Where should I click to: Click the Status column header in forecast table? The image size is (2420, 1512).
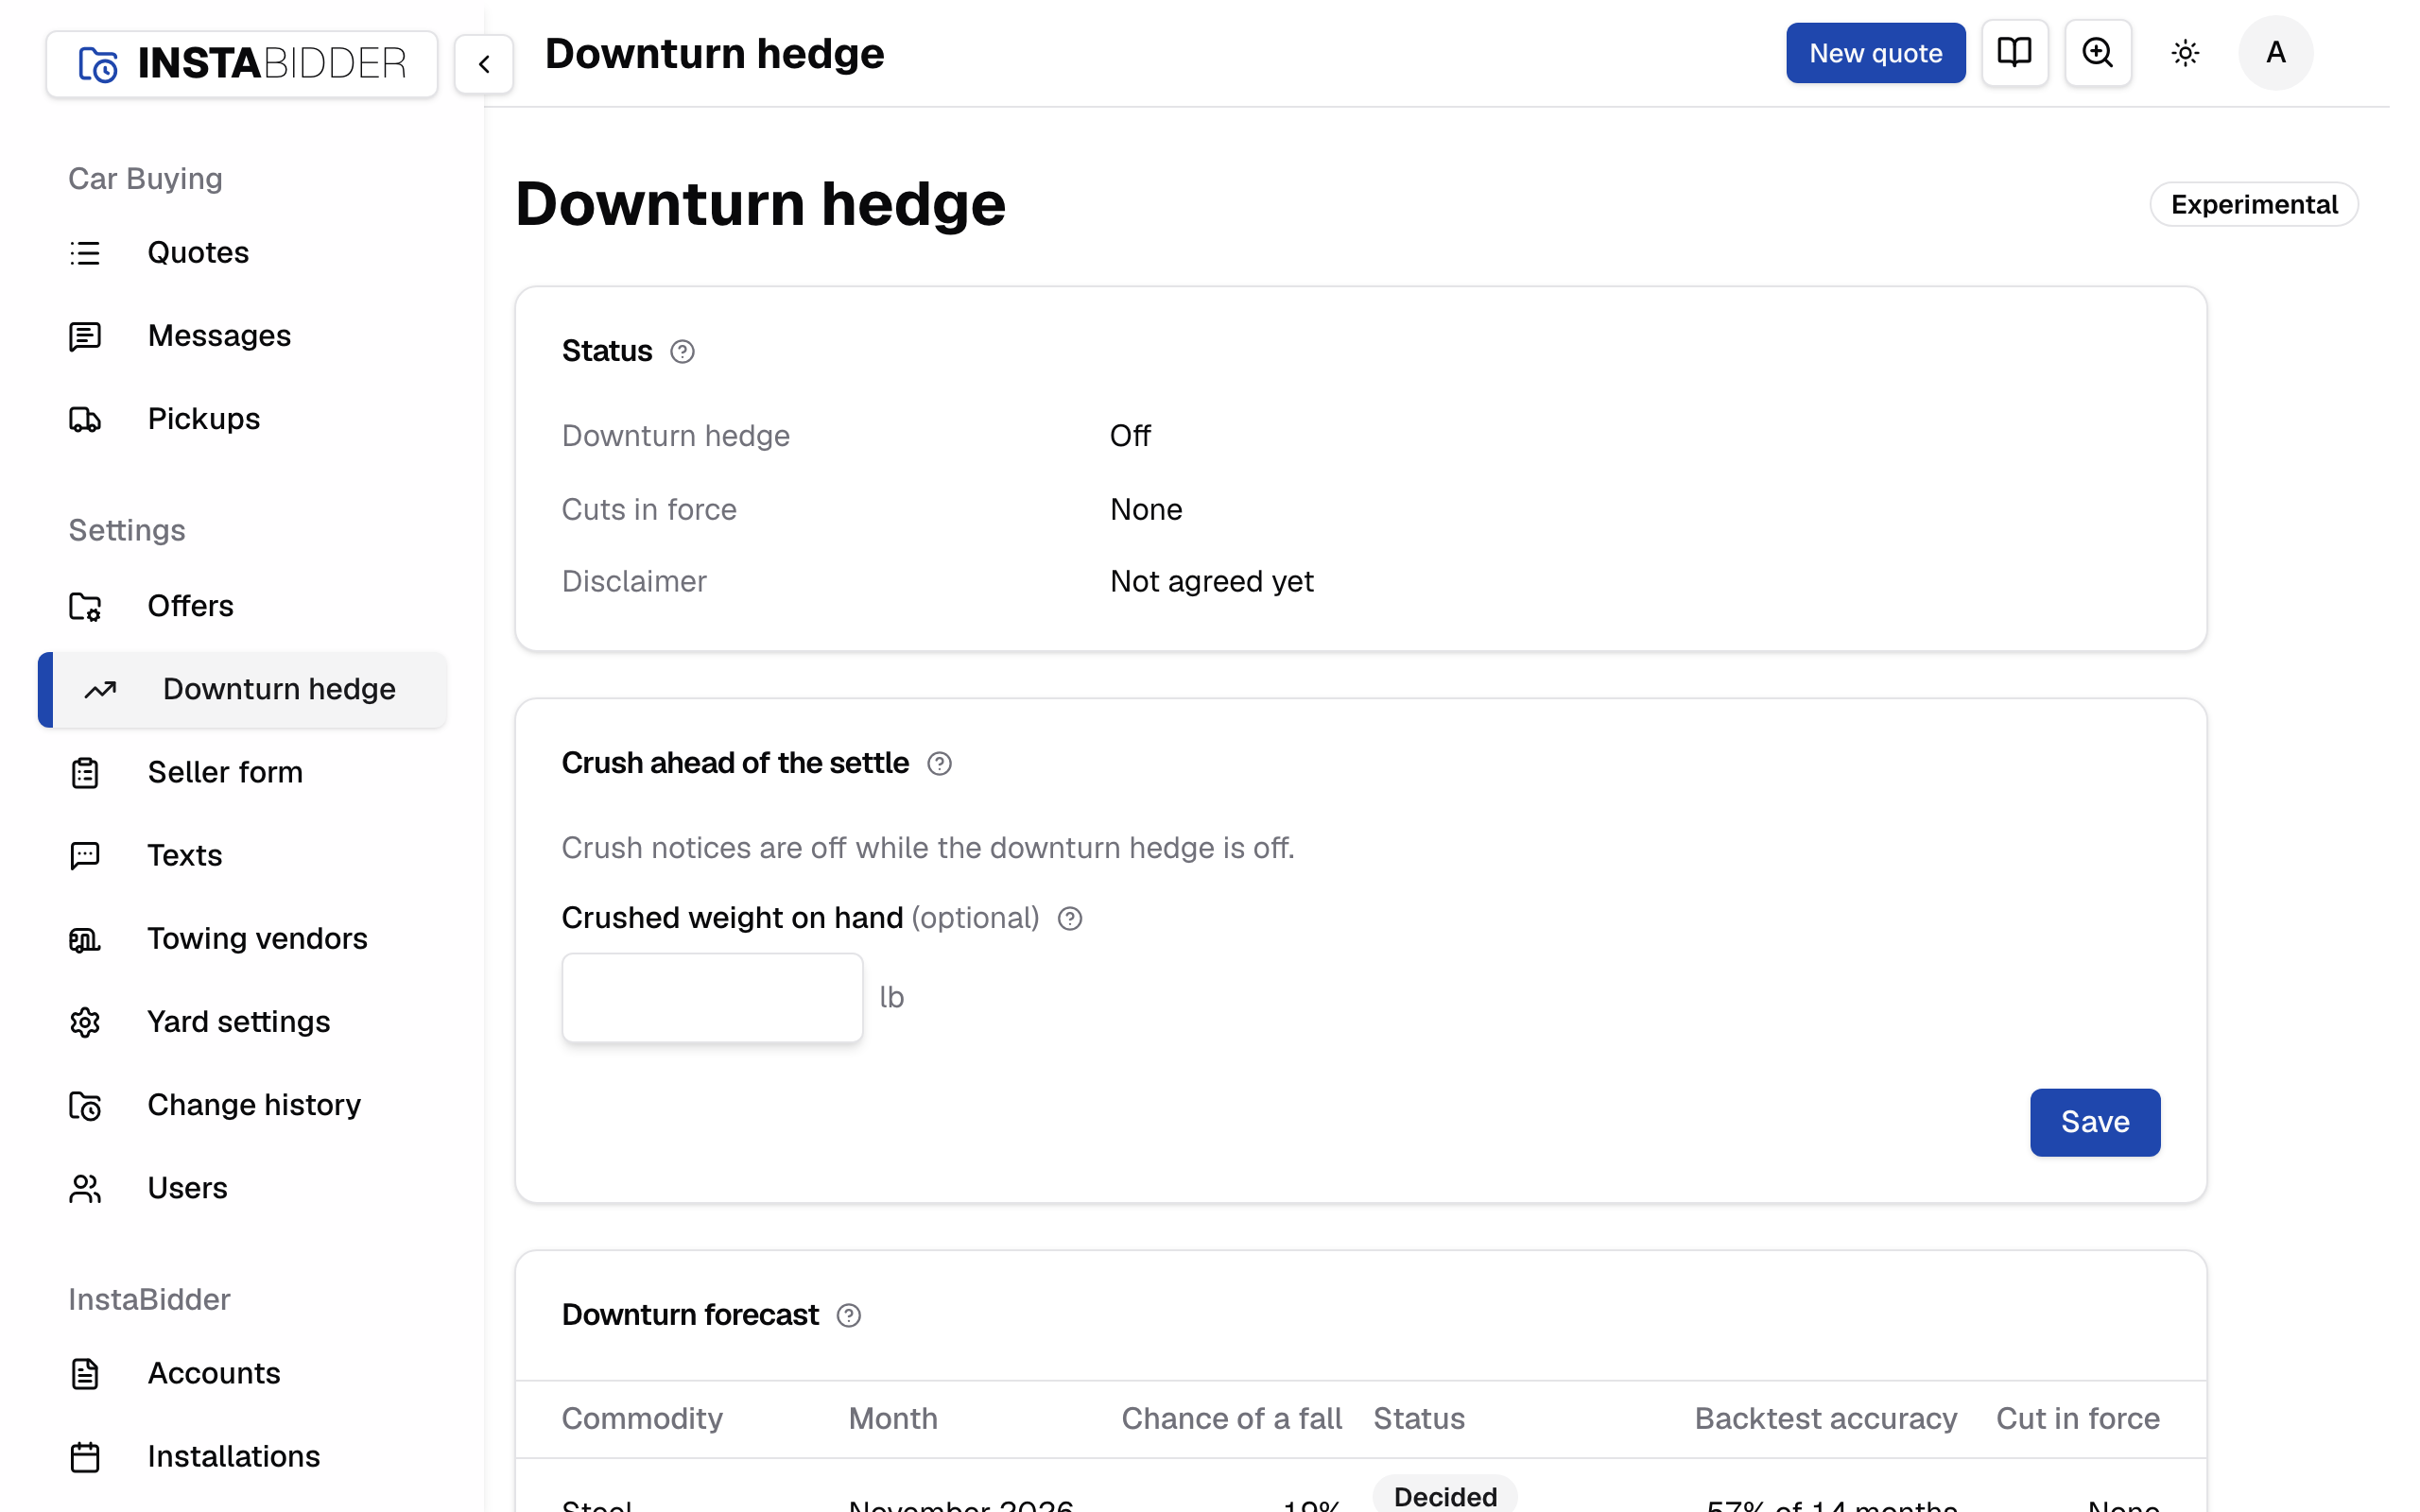click(1418, 1419)
